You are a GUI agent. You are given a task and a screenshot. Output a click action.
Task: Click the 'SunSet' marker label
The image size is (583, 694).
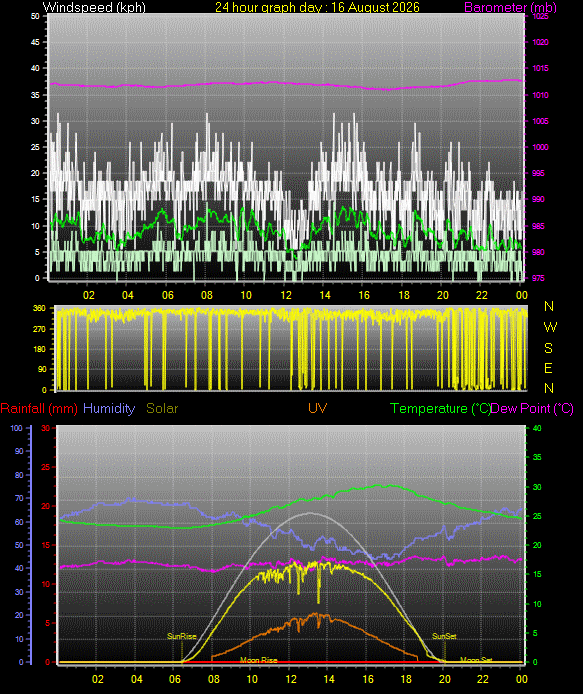point(444,636)
